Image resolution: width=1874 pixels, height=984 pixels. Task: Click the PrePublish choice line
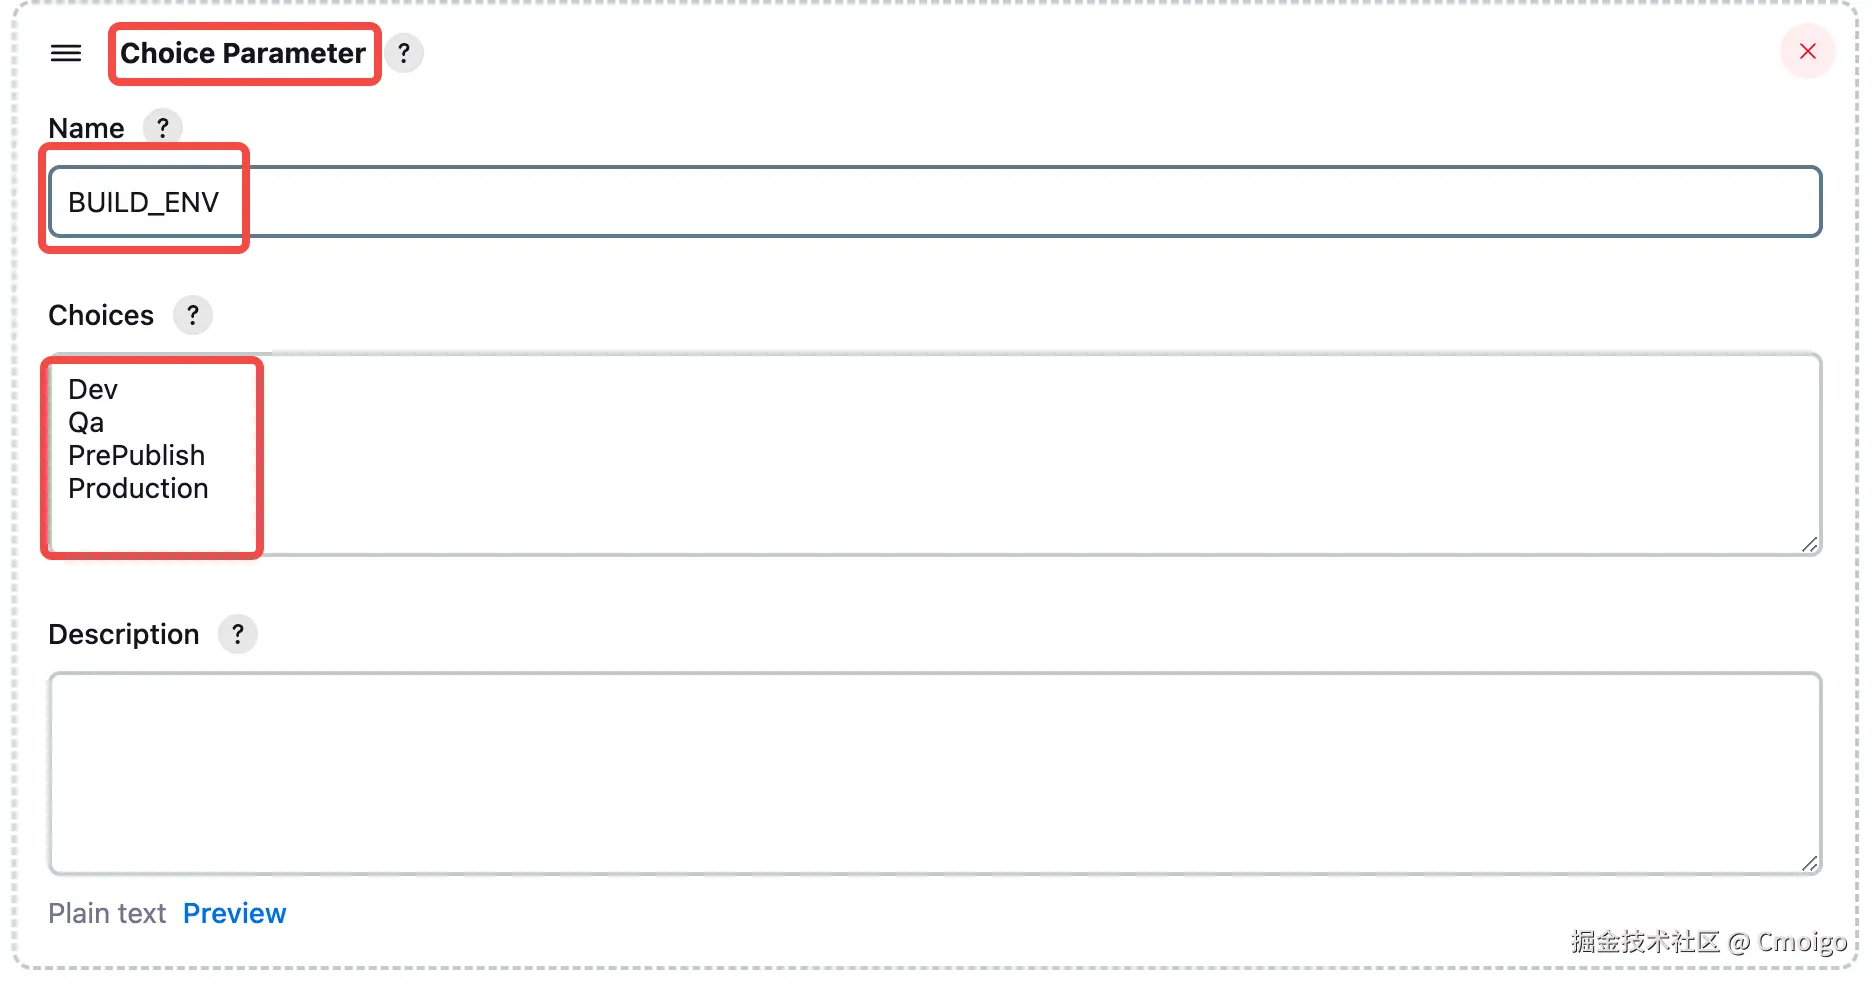(136, 455)
